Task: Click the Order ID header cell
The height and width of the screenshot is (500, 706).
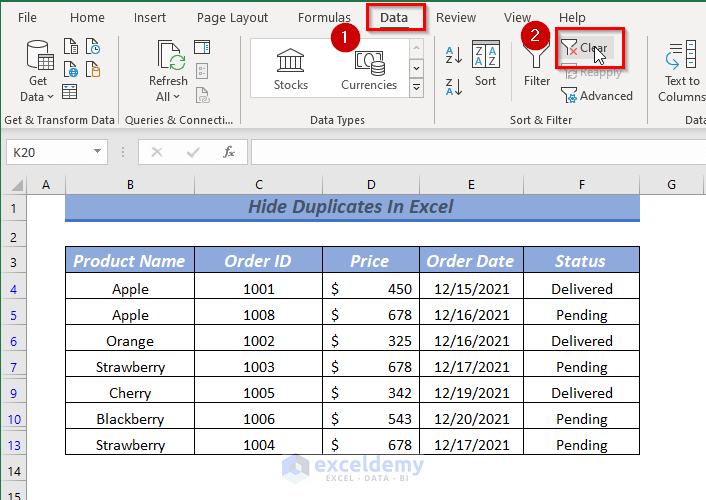Action: click(258, 260)
